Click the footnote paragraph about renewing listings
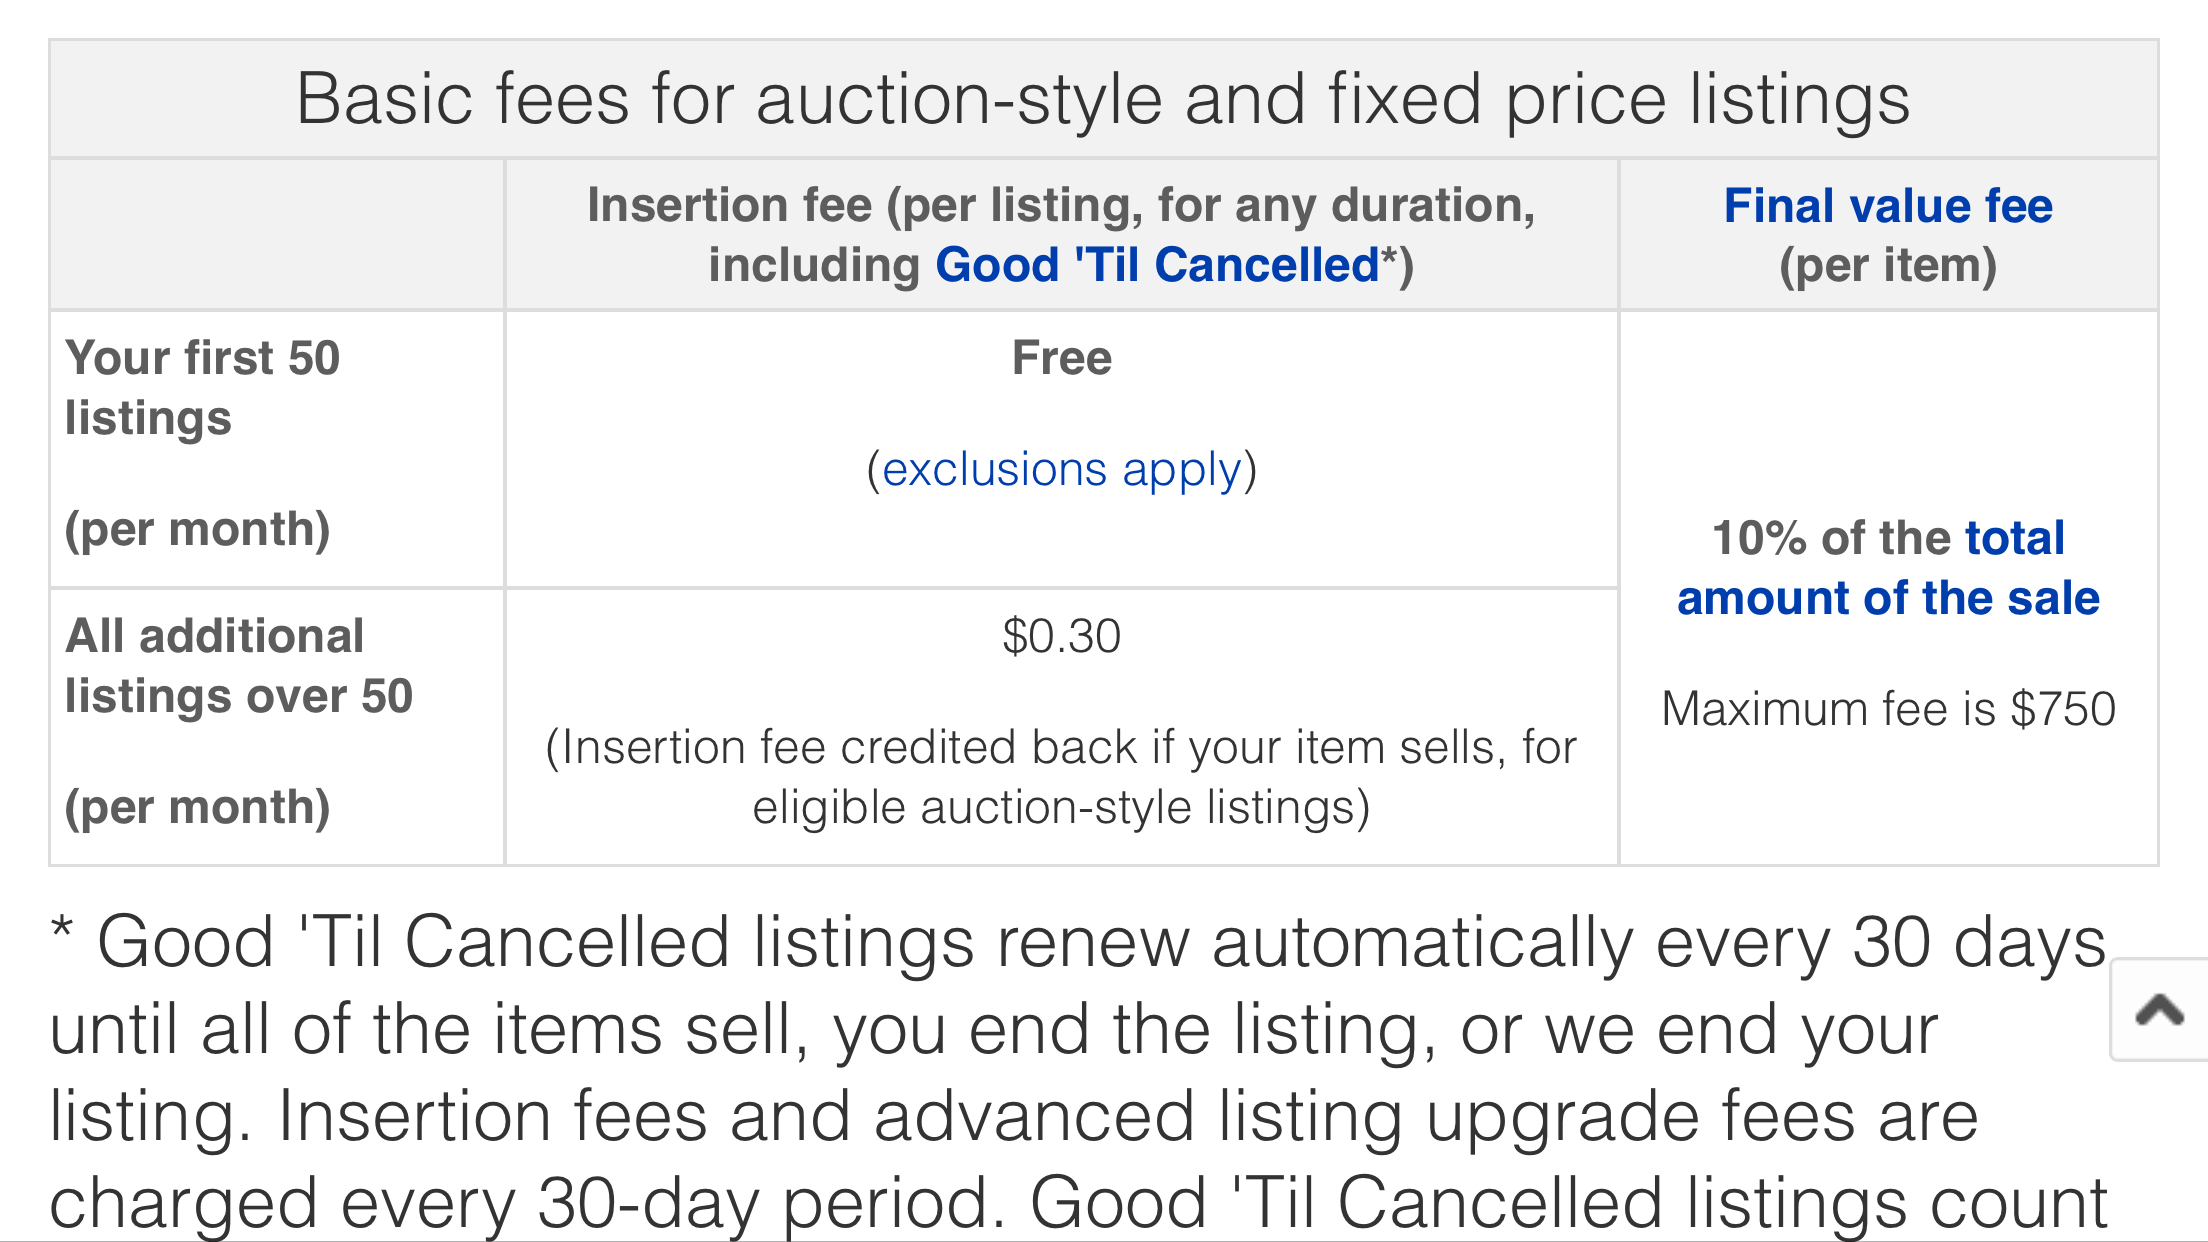Screen dimensions: 2208x1242 point(1079,1073)
